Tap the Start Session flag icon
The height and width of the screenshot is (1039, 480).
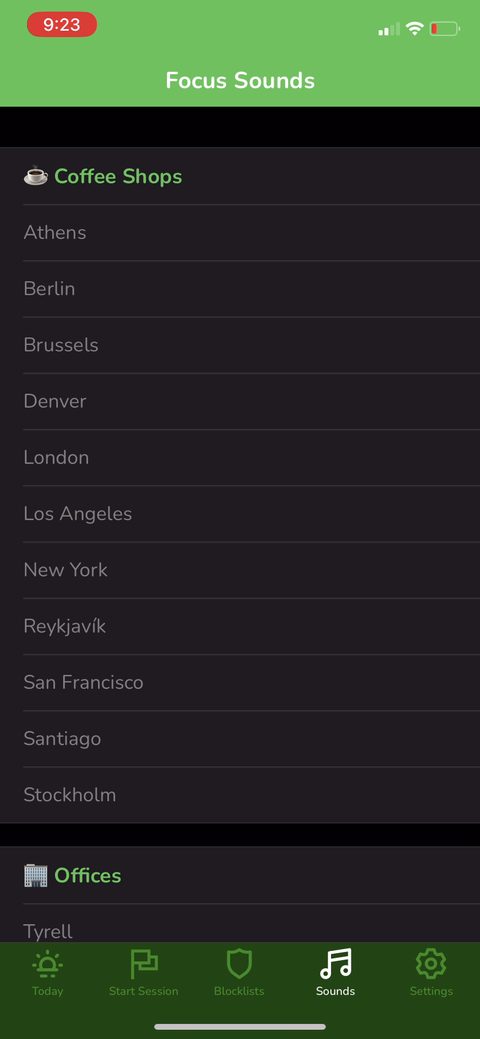click(143, 964)
